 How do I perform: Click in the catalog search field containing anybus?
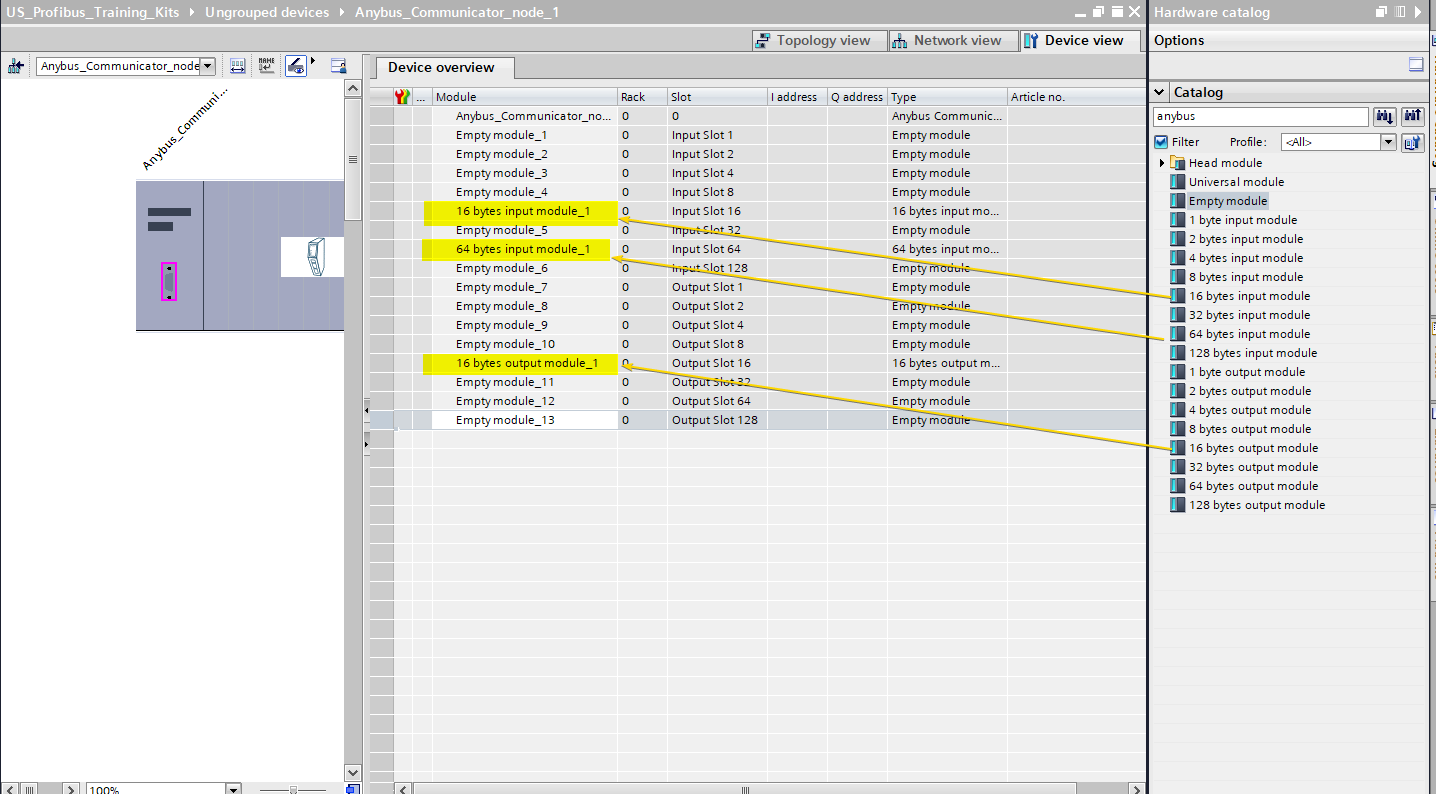(1259, 116)
